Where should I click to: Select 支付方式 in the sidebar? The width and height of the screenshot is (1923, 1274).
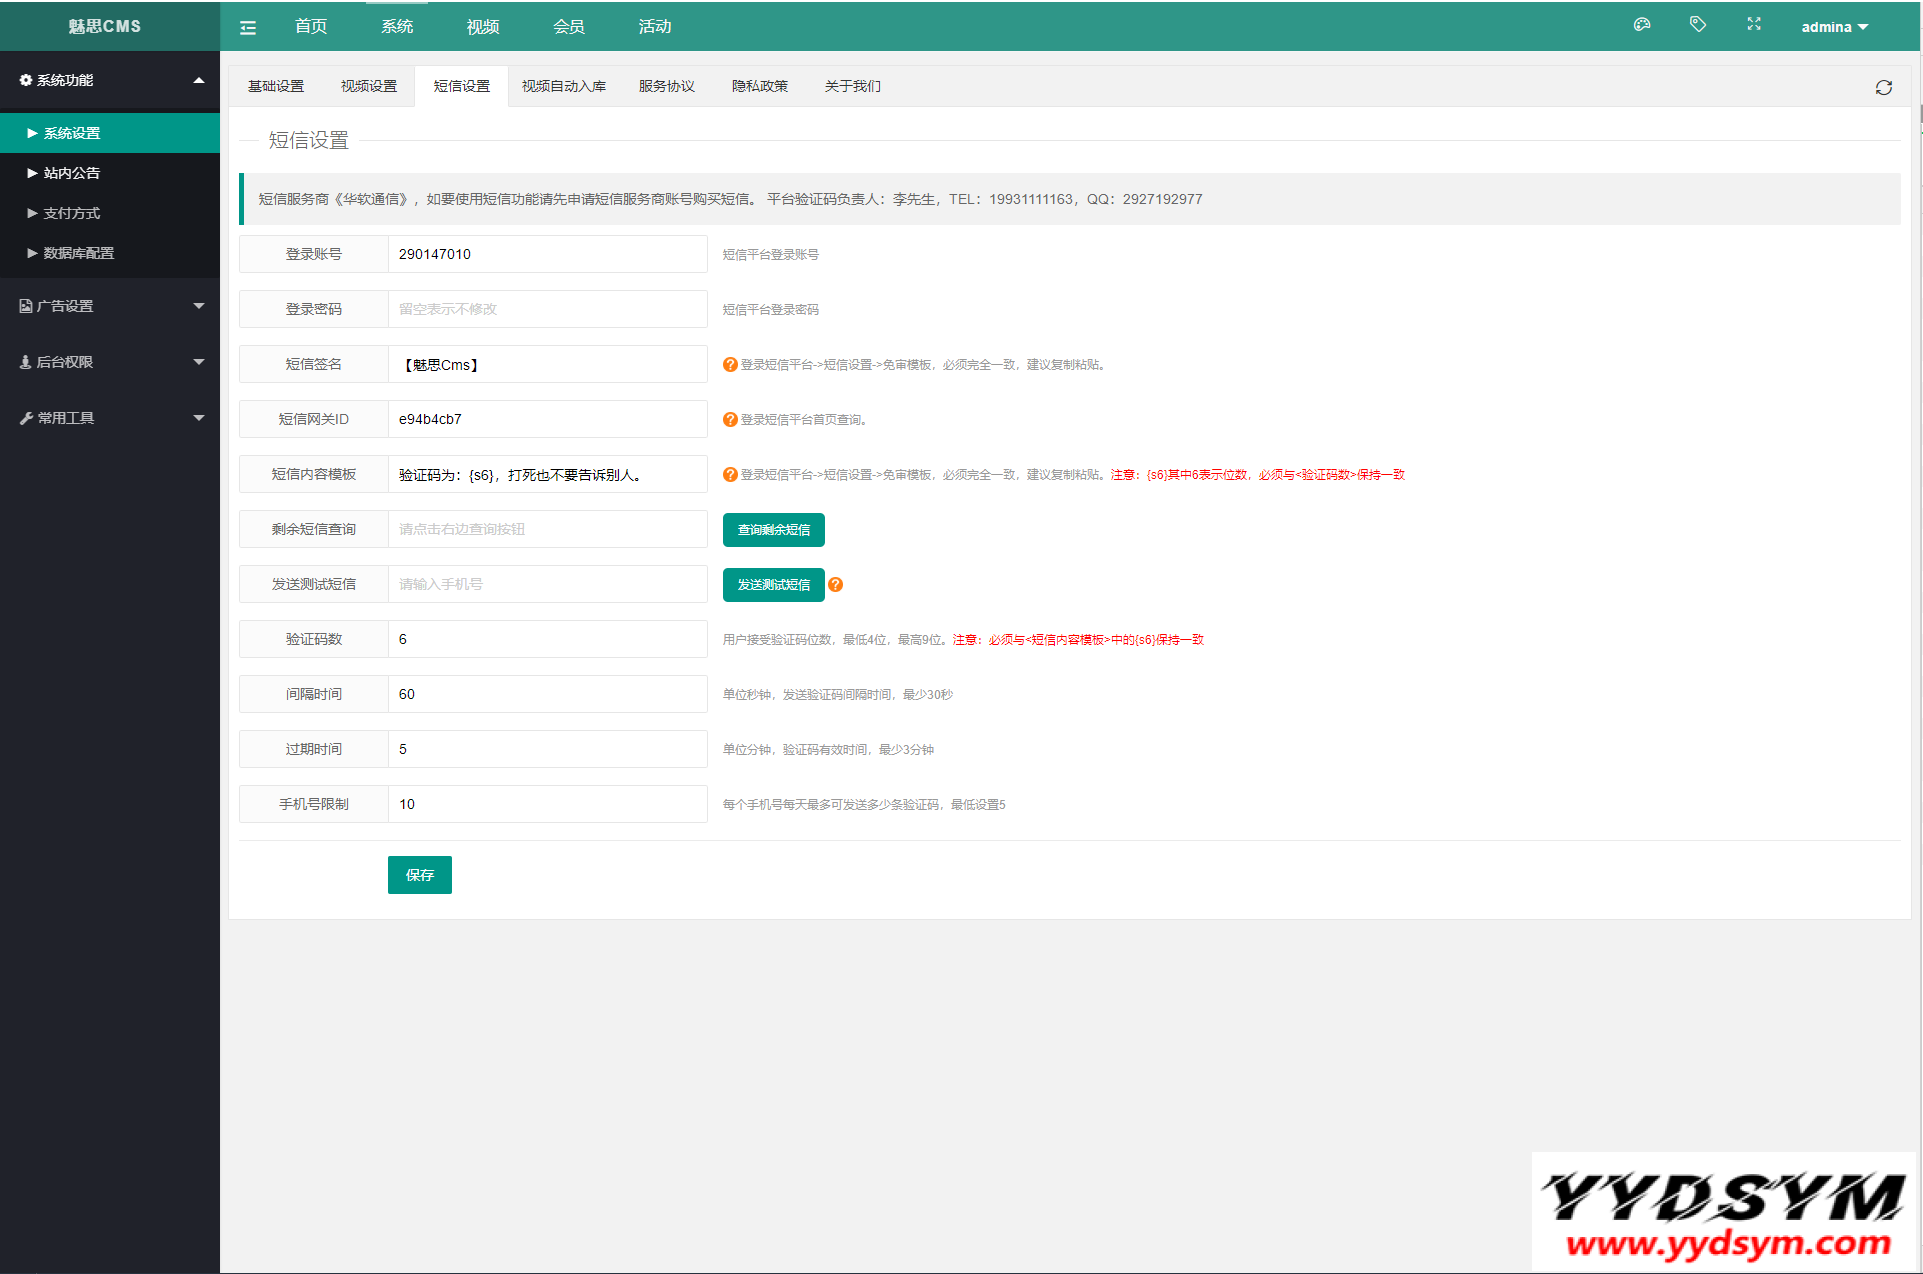[72, 213]
